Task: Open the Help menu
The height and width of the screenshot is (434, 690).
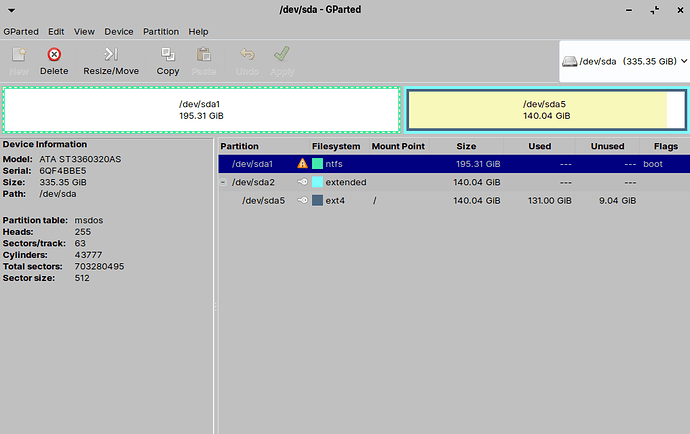Action: click(x=198, y=32)
